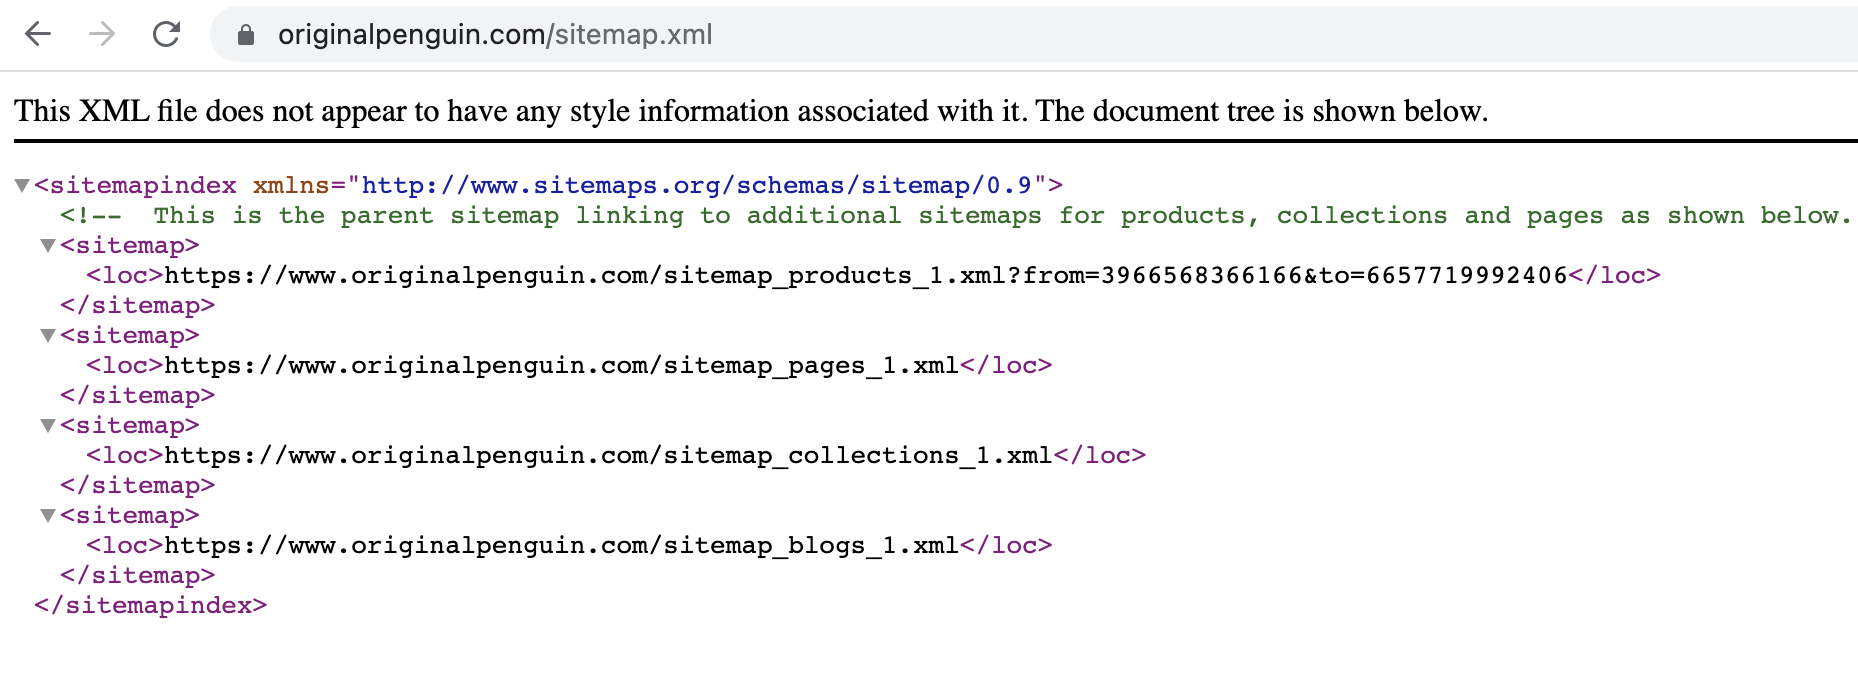Click the originalpenguin.com/sitemap.xml address bar

[x=495, y=35]
